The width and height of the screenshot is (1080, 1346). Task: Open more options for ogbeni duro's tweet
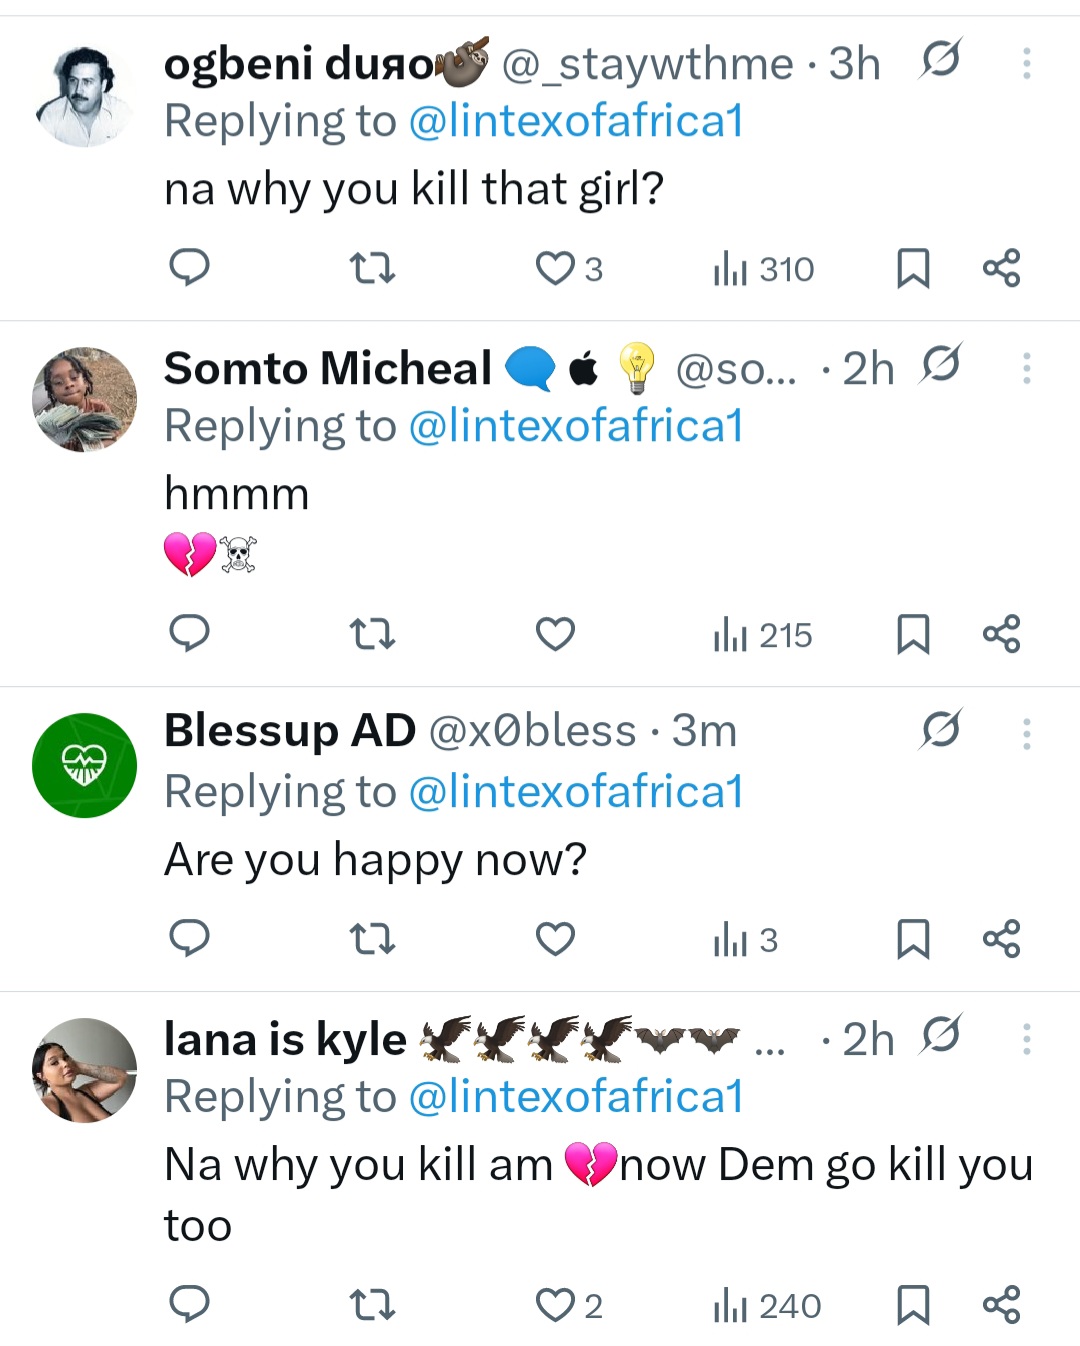pos(1026,64)
